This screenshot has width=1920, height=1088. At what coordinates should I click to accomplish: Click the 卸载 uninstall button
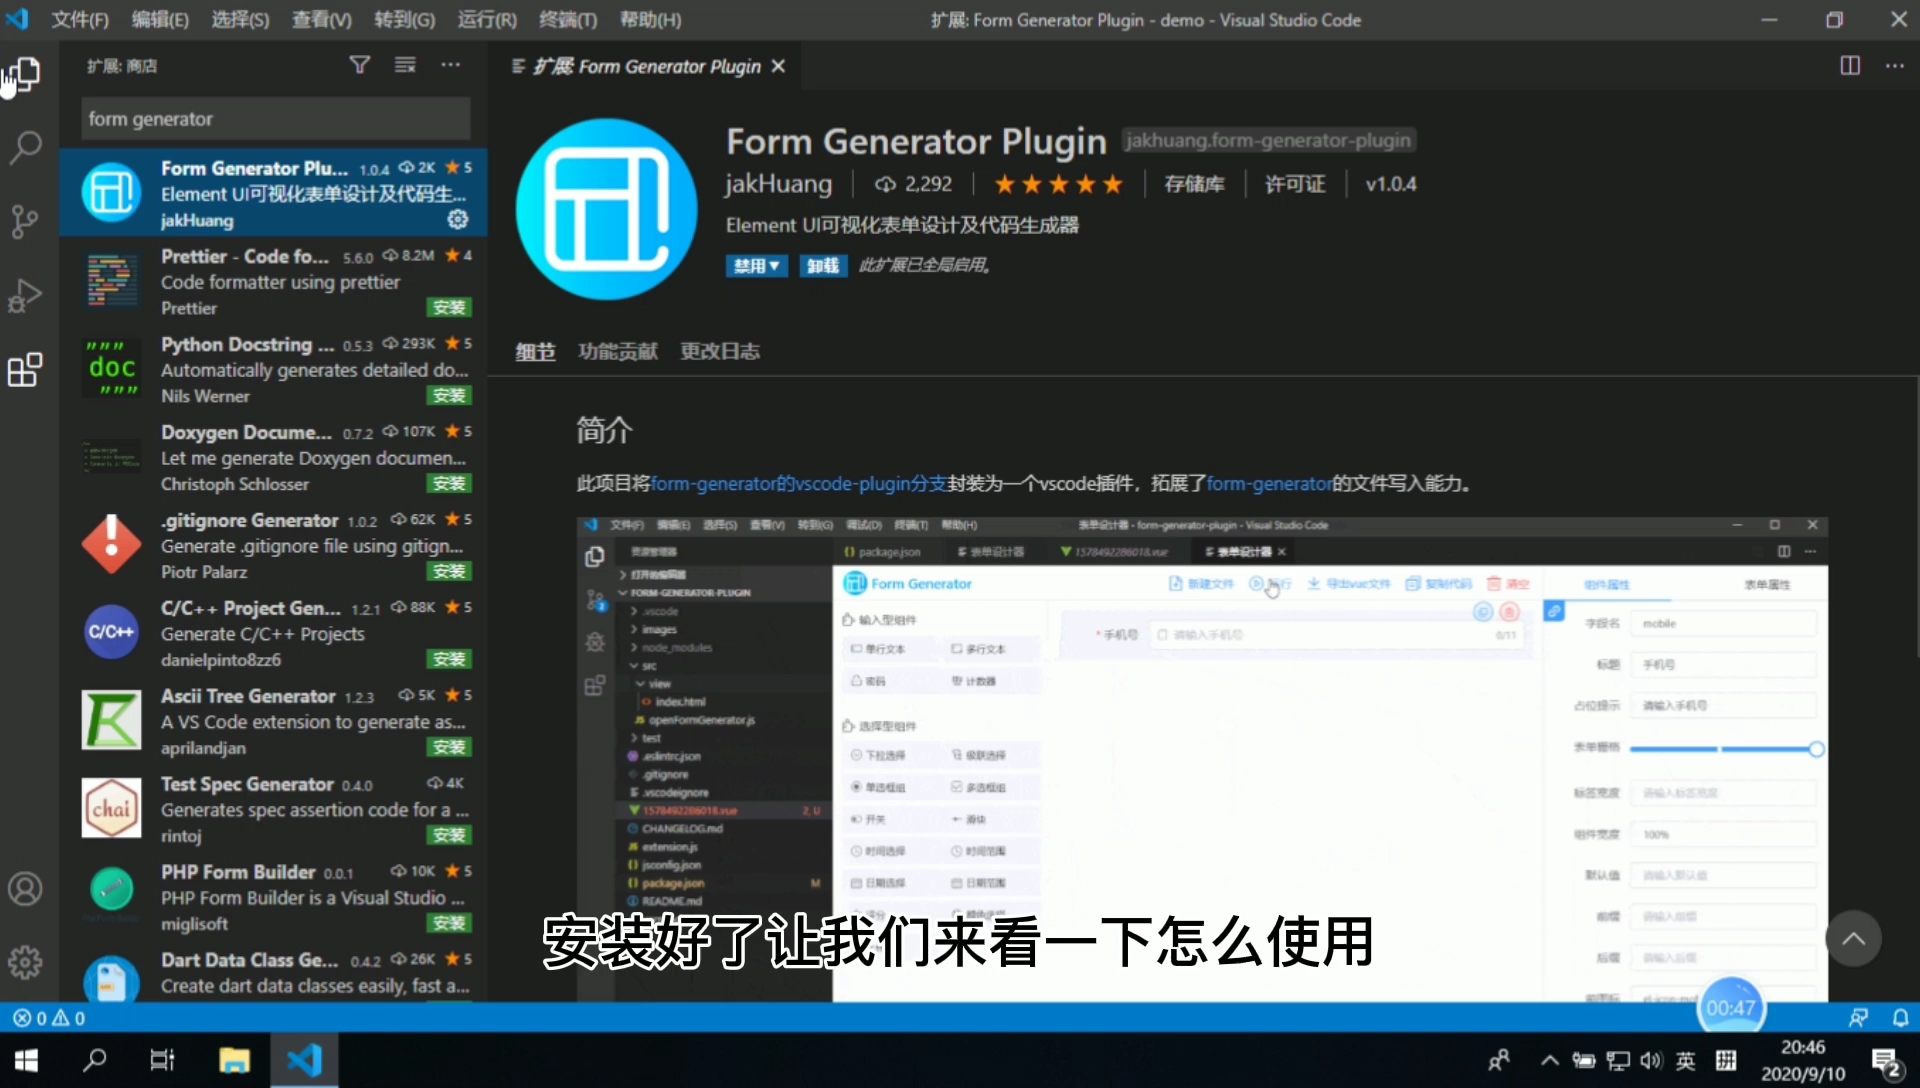(x=822, y=265)
